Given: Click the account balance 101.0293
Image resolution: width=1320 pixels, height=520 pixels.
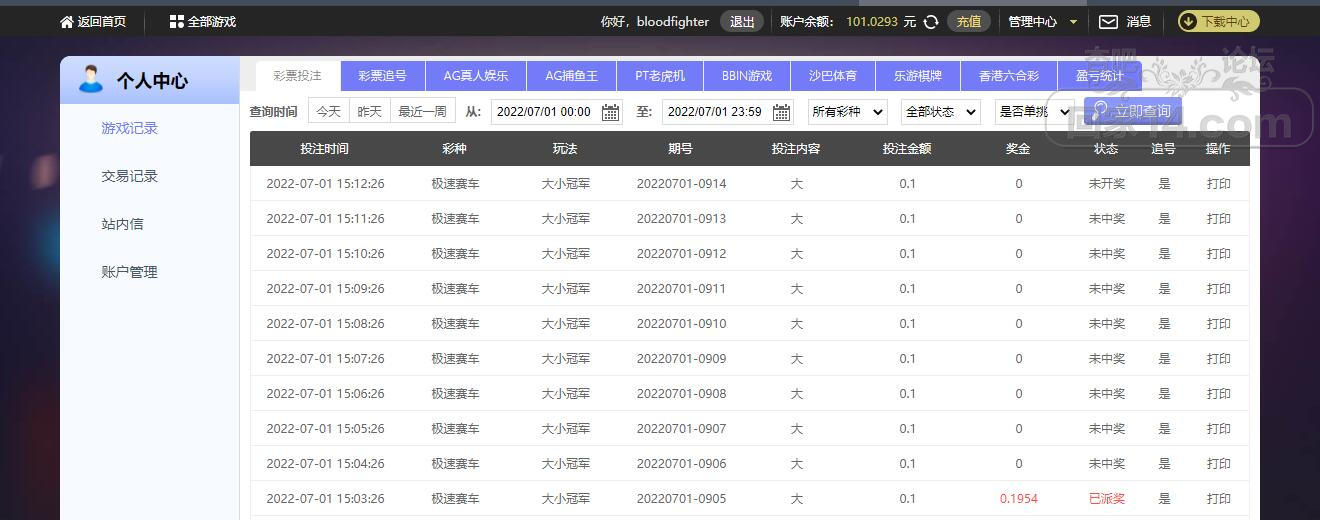Looking at the screenshot, I should click(x=872, y=21).
